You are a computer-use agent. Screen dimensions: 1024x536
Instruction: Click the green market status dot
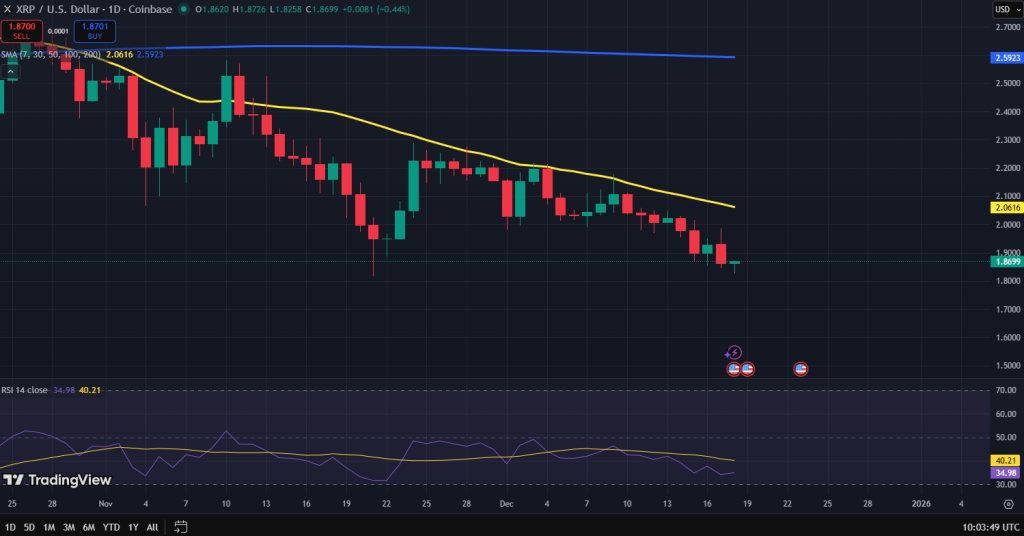tap(184, 9)
